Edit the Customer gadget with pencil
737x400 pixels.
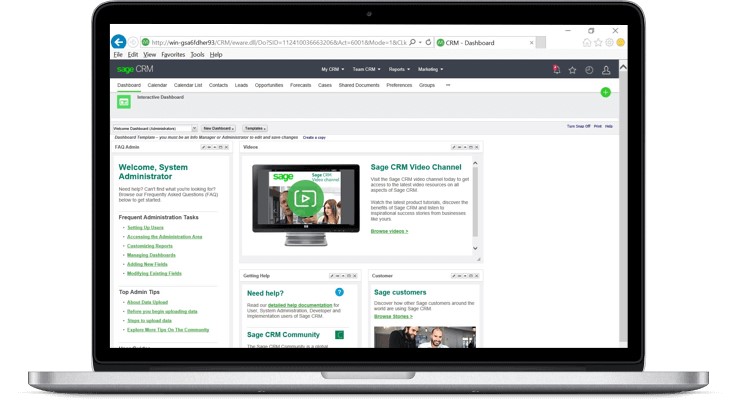(454, 276)
